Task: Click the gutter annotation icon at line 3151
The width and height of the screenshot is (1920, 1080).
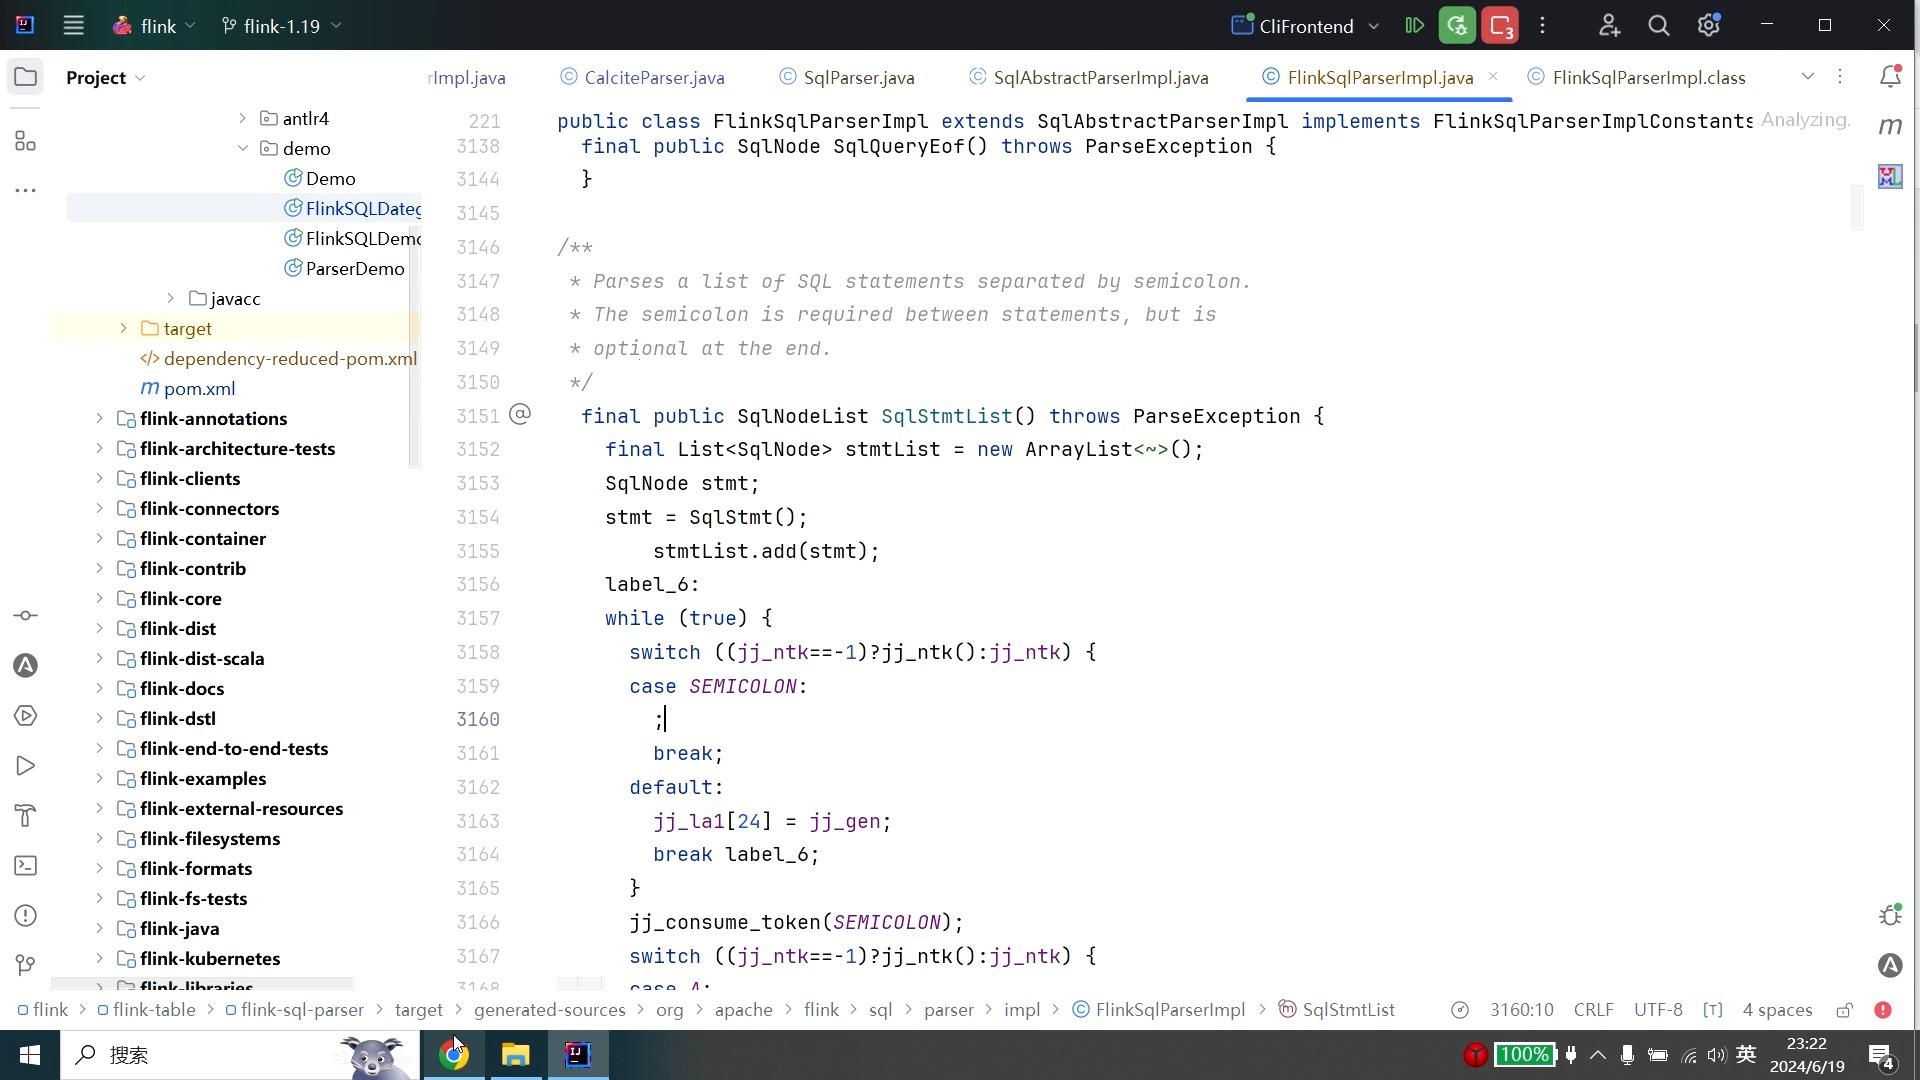Action: click(520, 415)
